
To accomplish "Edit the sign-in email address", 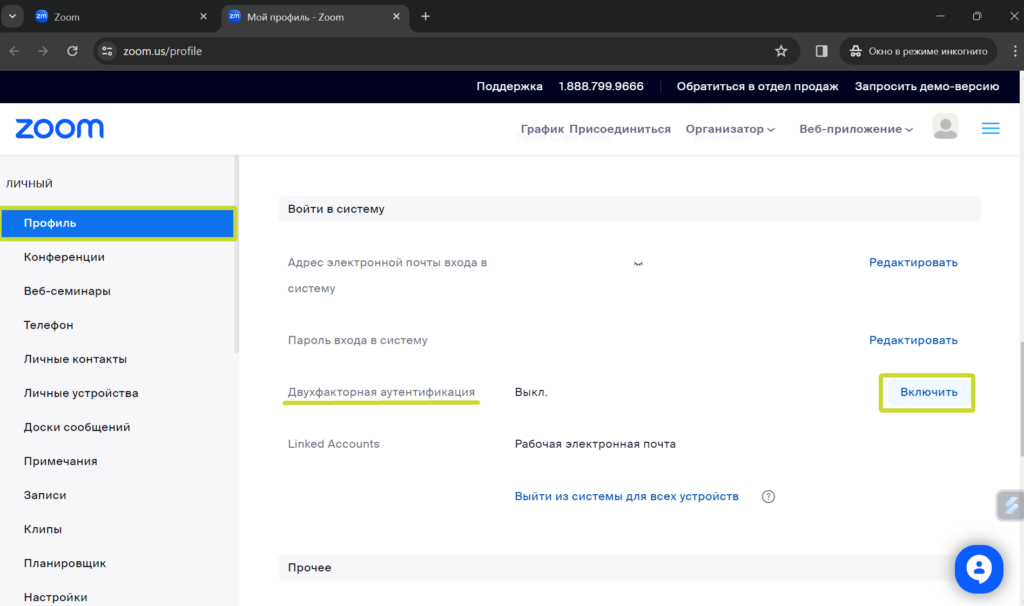I will 913,263.
